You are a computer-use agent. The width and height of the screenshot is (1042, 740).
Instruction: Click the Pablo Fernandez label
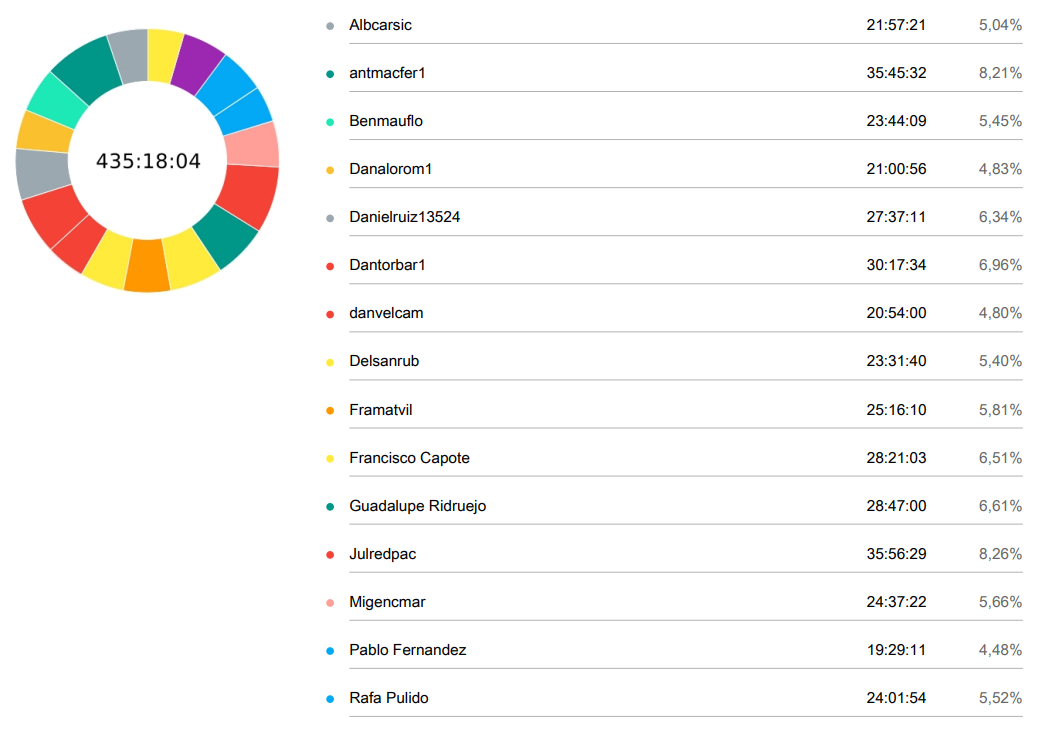coord(407,650)
